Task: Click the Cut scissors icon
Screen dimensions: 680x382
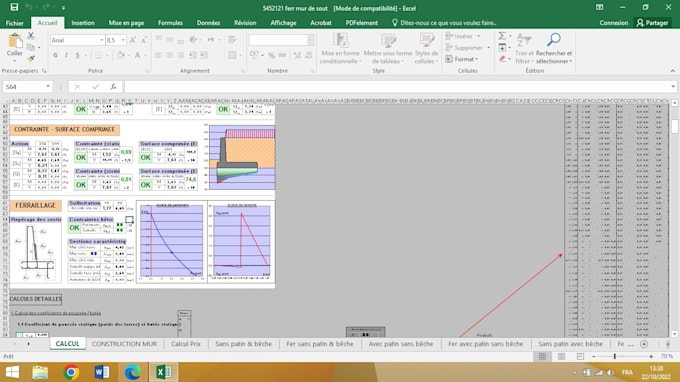Action: [31, 36]
